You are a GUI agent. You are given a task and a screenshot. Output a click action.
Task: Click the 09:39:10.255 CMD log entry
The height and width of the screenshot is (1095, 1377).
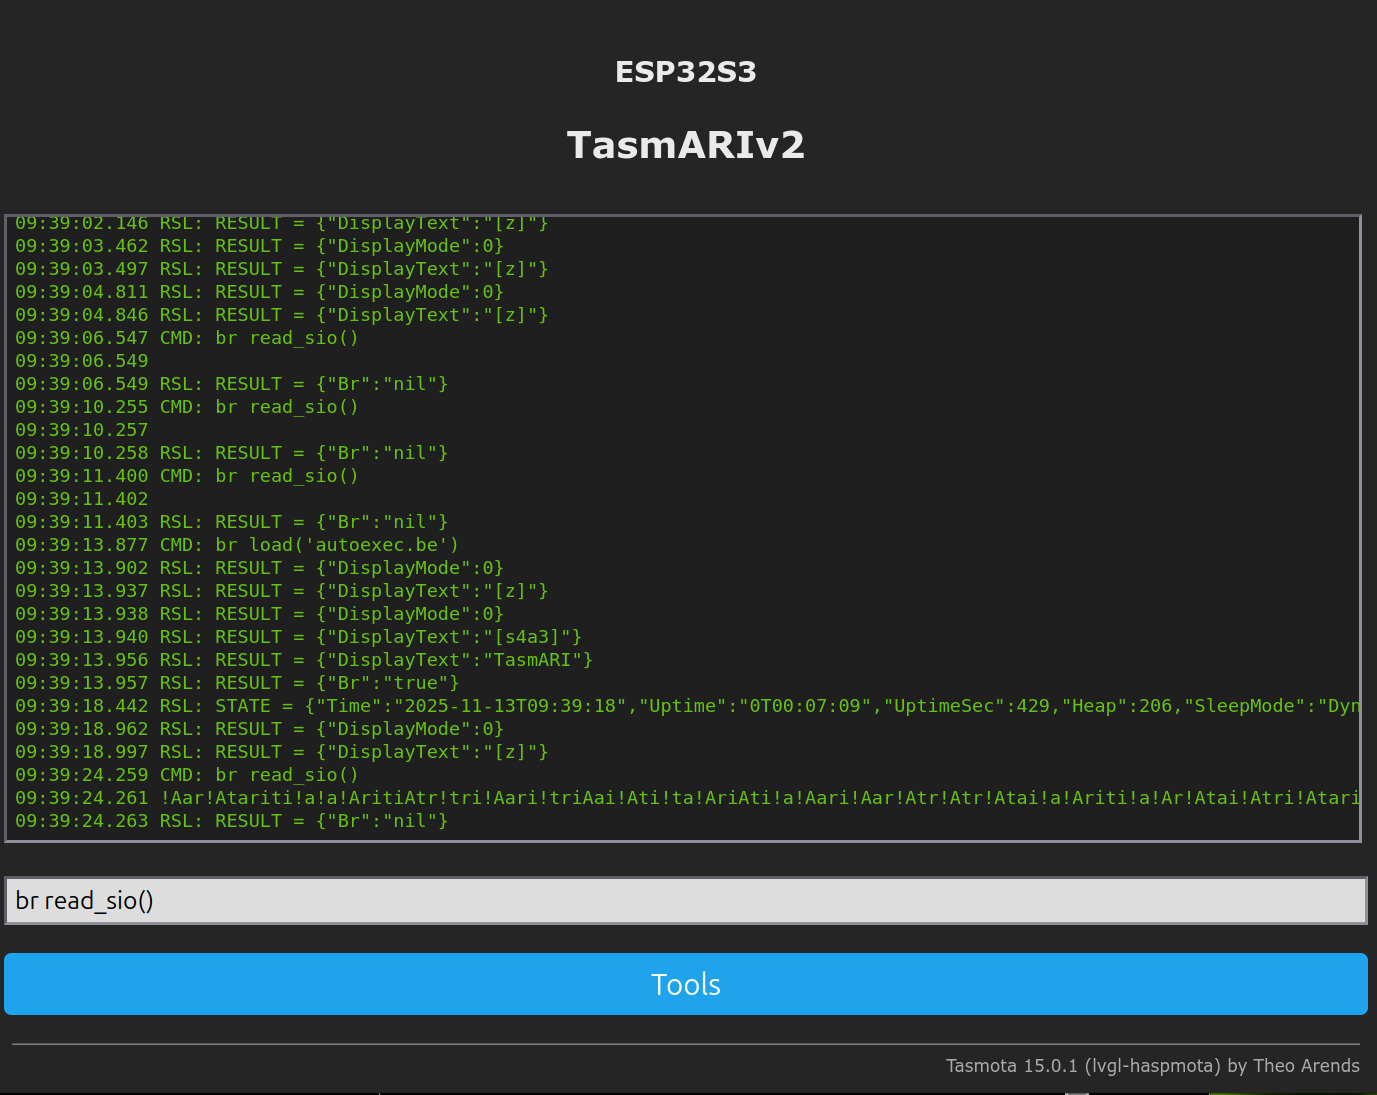186,407
